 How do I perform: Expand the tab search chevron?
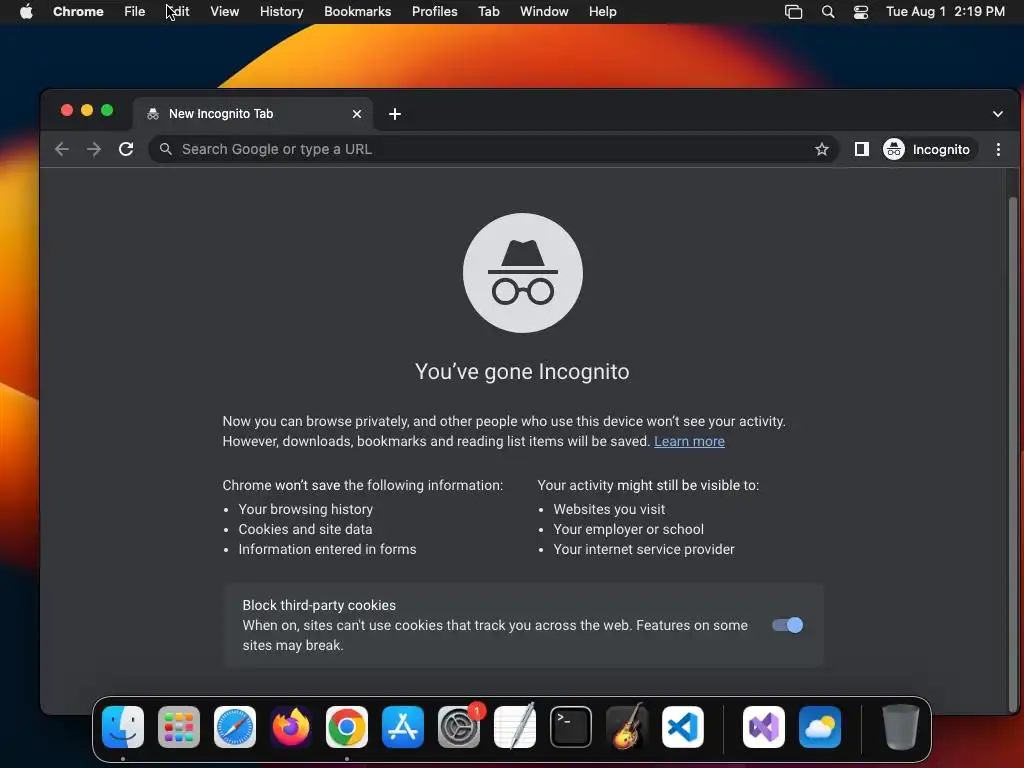997,114
